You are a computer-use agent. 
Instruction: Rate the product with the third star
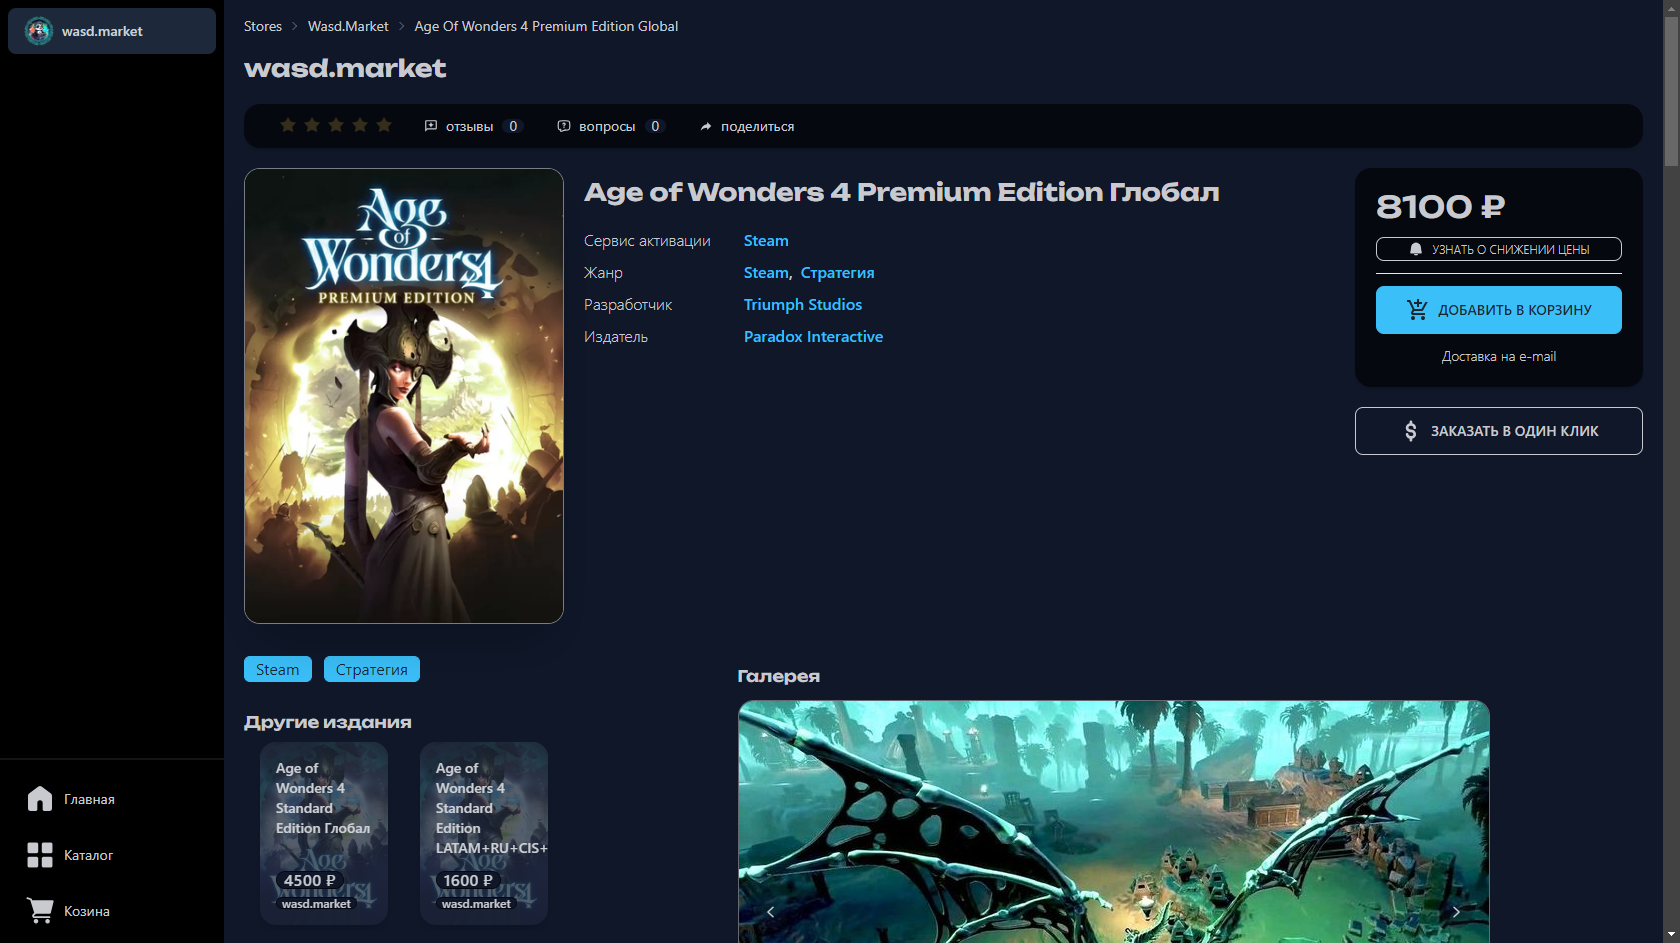[x=336, y=125]
